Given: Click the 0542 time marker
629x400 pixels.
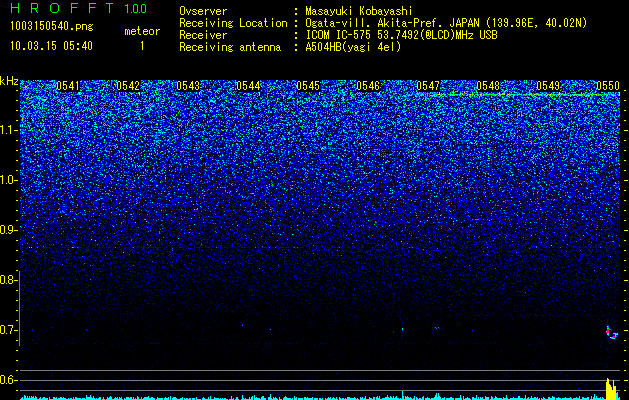Looking at the screenshot, I should coord(128,86).
